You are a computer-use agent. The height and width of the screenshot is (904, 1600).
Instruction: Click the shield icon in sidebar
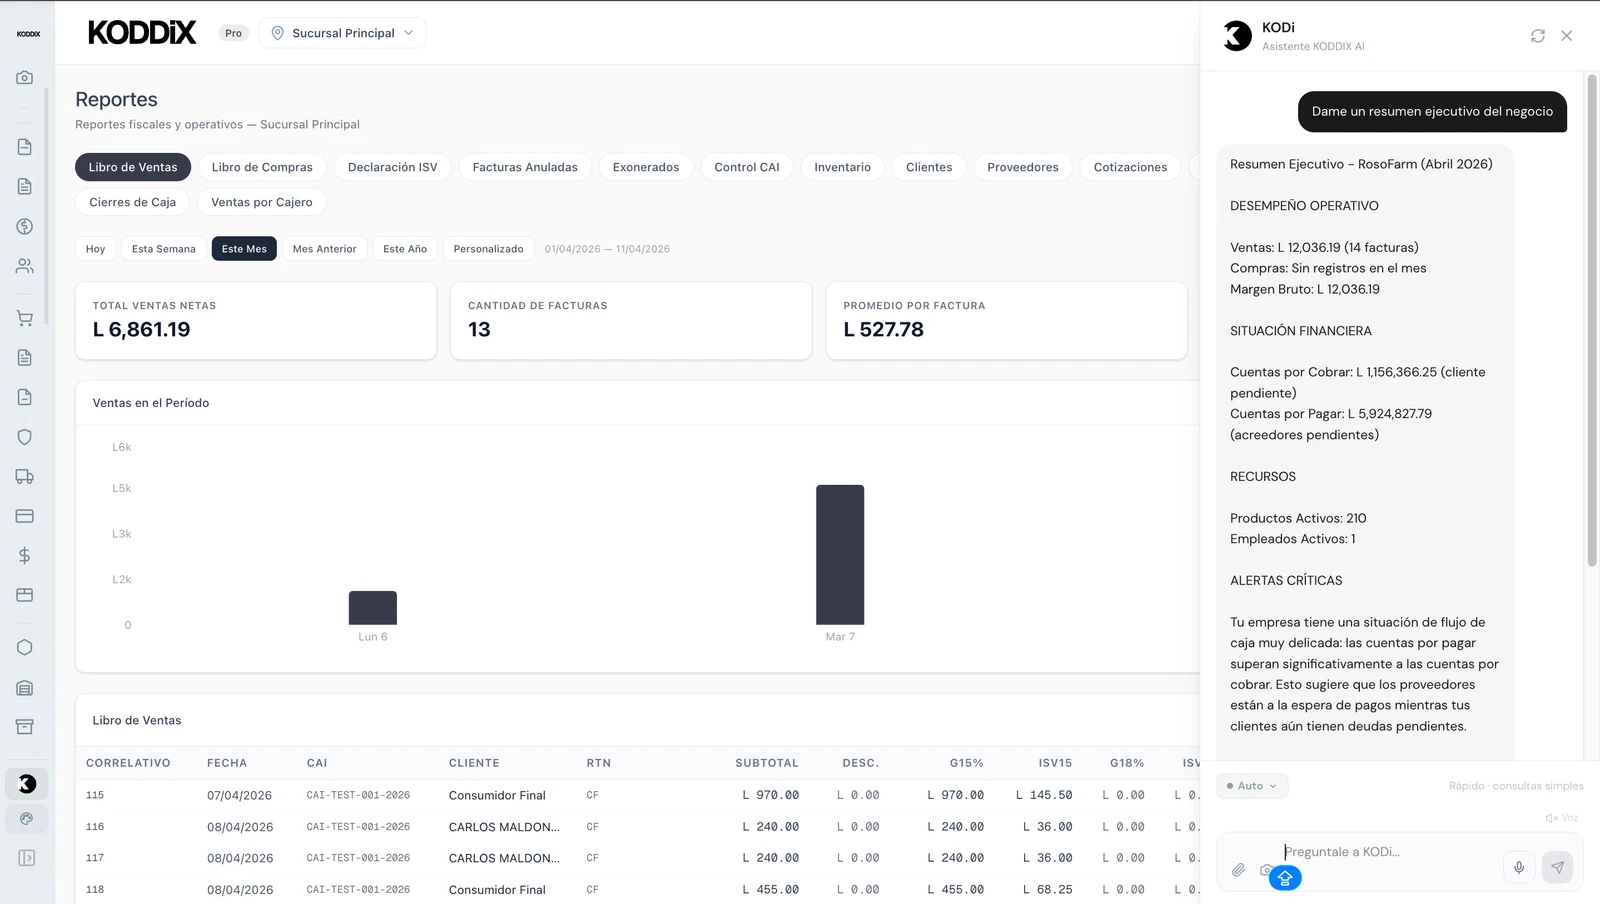click(x=25, y=437)
